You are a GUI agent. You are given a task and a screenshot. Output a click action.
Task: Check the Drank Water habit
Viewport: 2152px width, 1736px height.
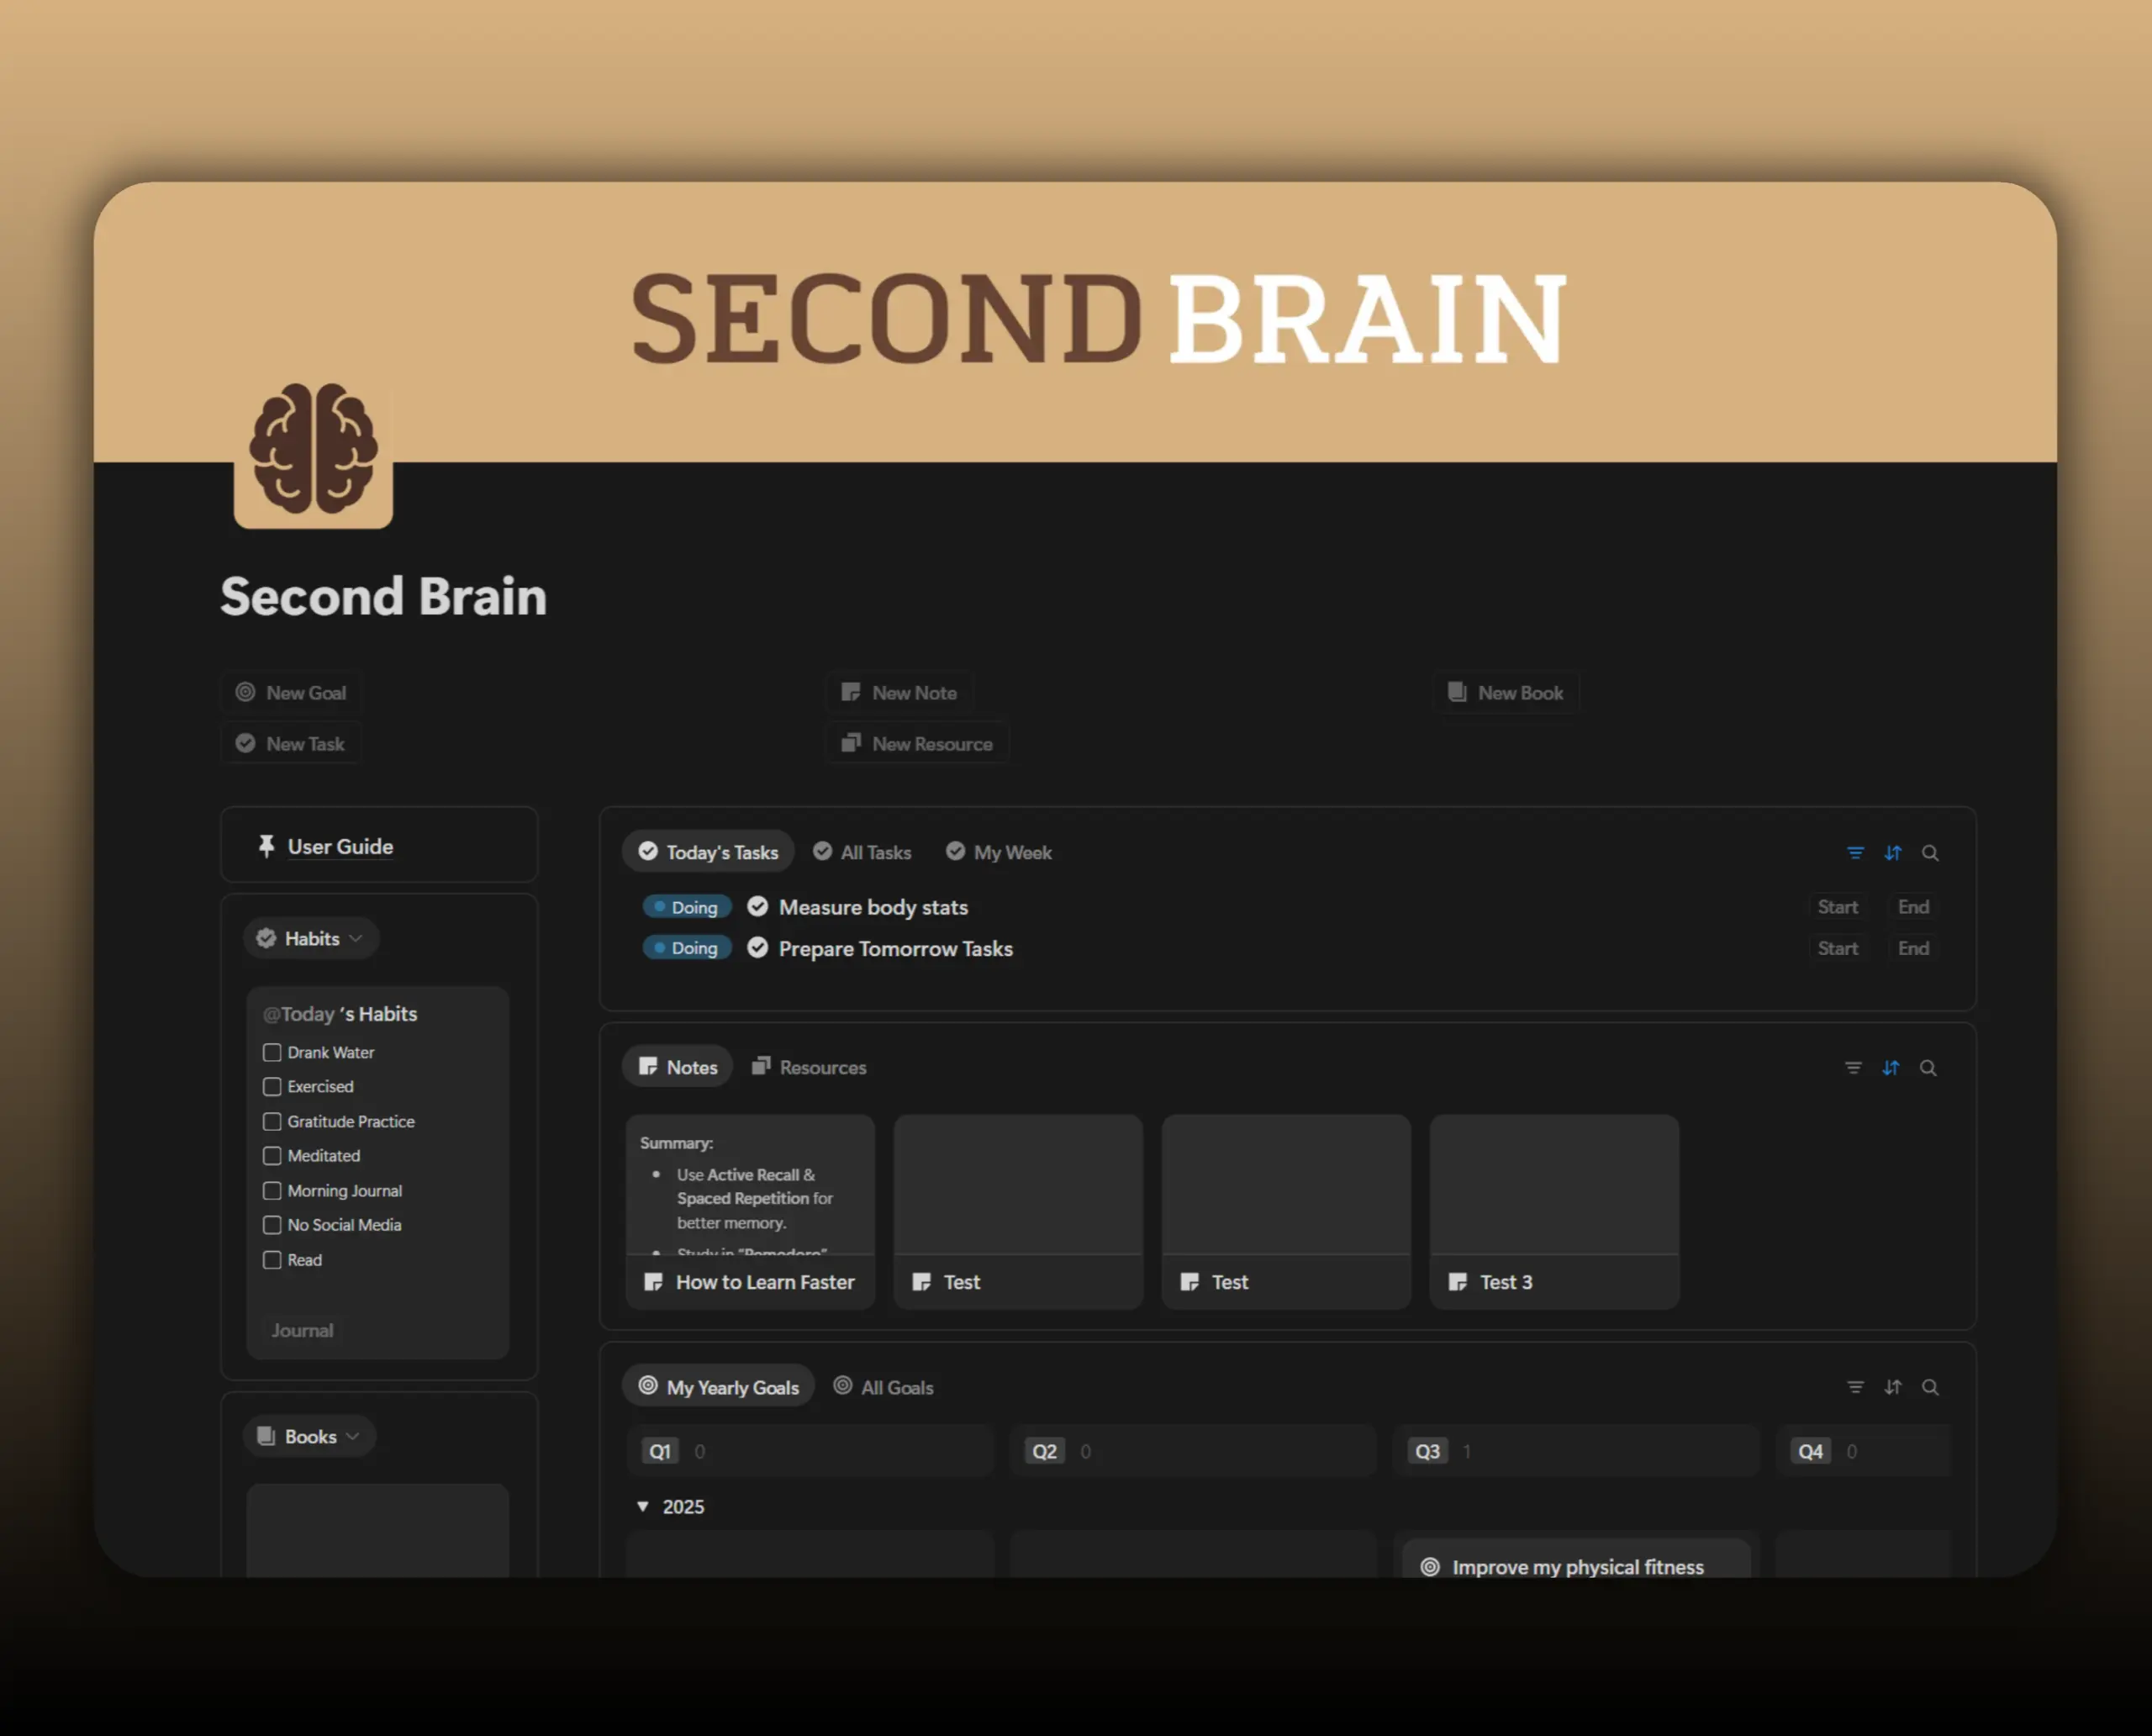tap(271, 1052)
